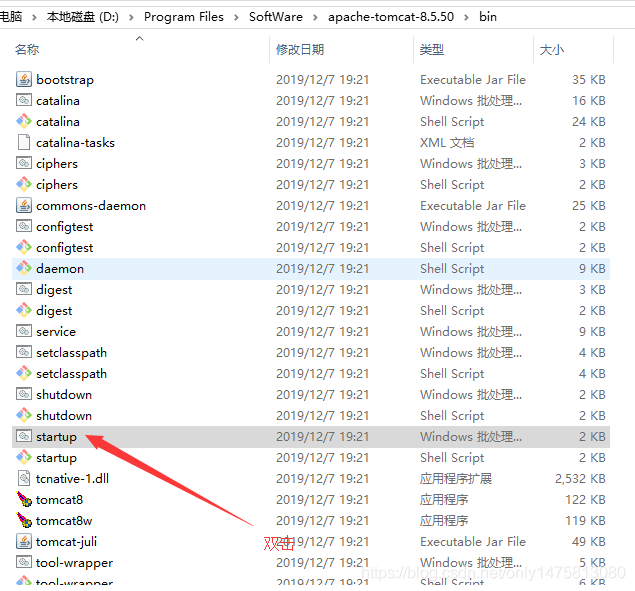The width and height of the screenshot is (635, 591).
Task: Go to Program Files in address bar
Action: [x=184, y=17]
